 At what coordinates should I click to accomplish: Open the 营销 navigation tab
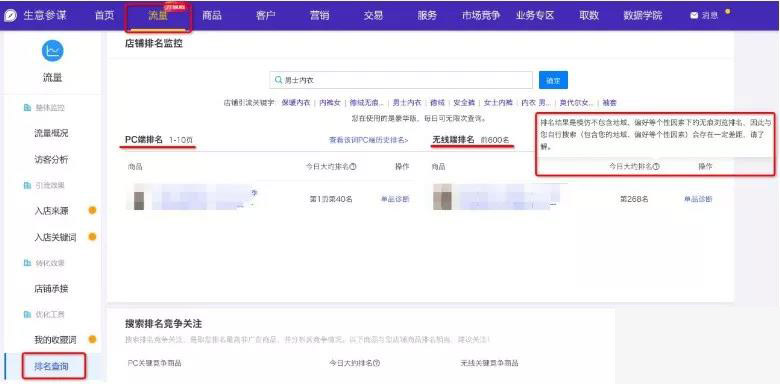tap(319, 15)
